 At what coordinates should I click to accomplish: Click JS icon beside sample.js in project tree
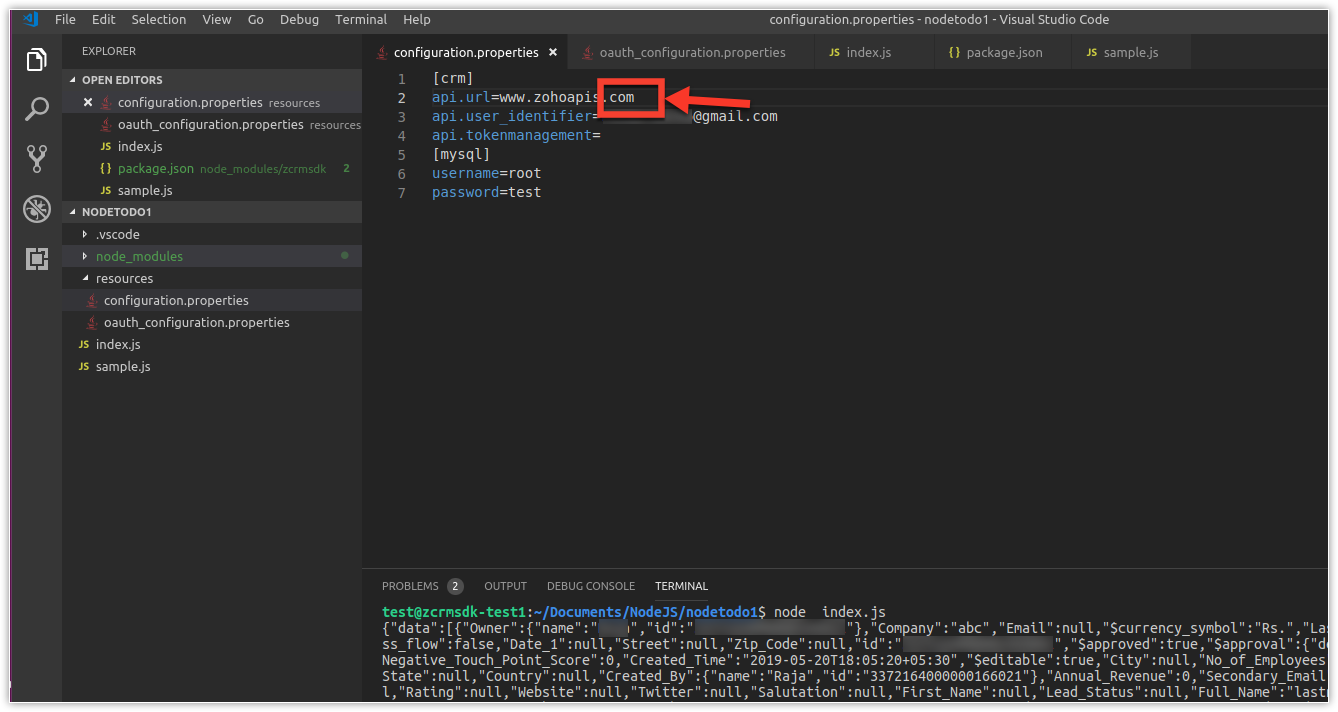click(84, 366)
